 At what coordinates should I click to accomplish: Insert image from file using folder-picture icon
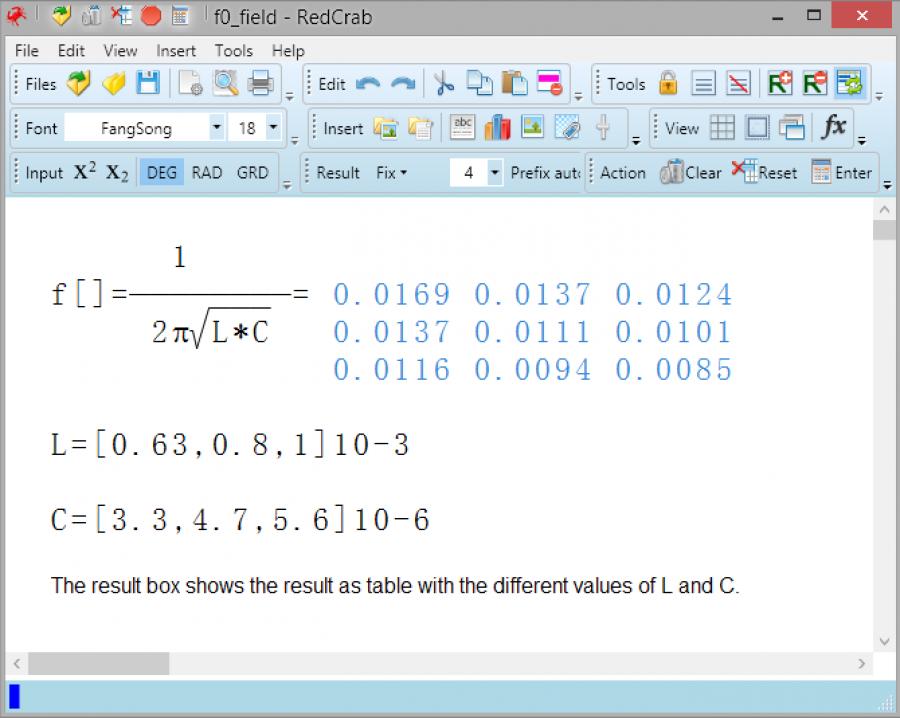pyautogui.click(x=386, y=128)
